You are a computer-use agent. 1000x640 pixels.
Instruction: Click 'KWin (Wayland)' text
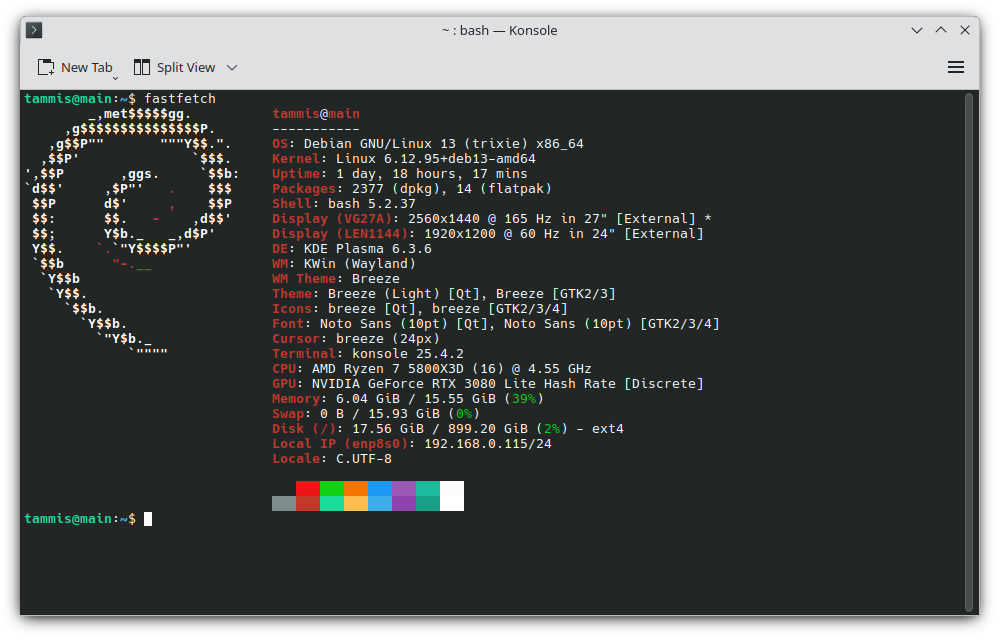coord(360,264)
